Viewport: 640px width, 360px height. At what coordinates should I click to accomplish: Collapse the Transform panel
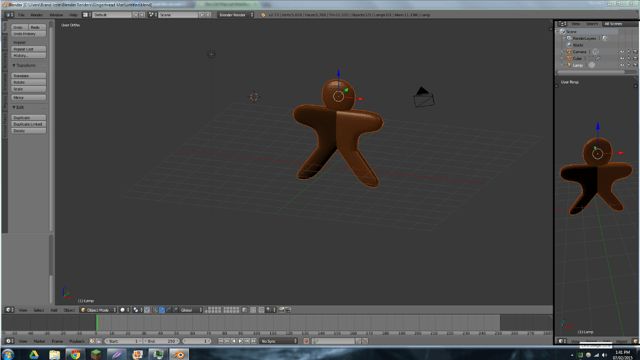coord(24,65)
